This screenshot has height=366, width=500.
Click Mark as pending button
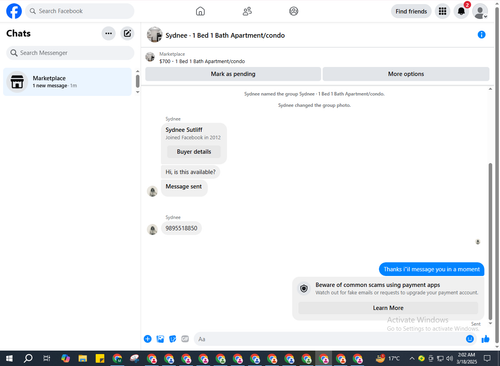coord(233,74)
